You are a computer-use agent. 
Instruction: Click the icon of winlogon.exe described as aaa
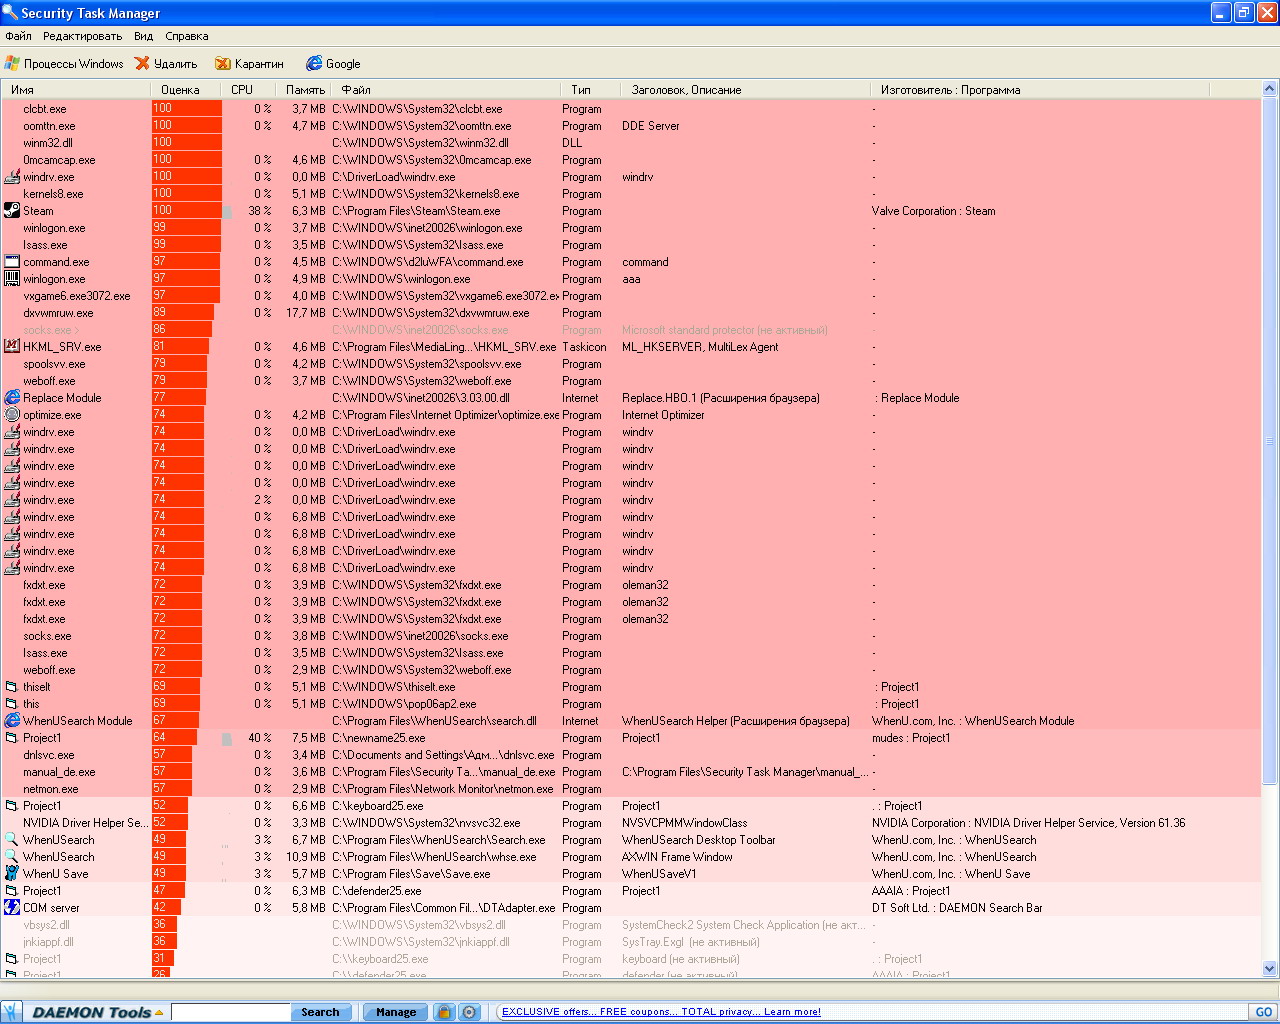[x=12, y=279]
